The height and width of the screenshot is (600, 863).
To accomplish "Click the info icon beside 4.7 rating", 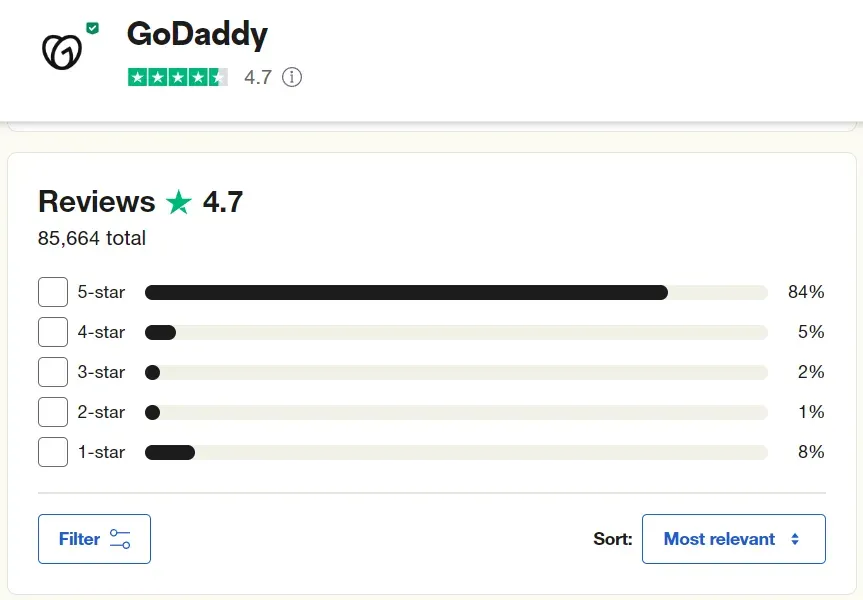I will point(292,77).
